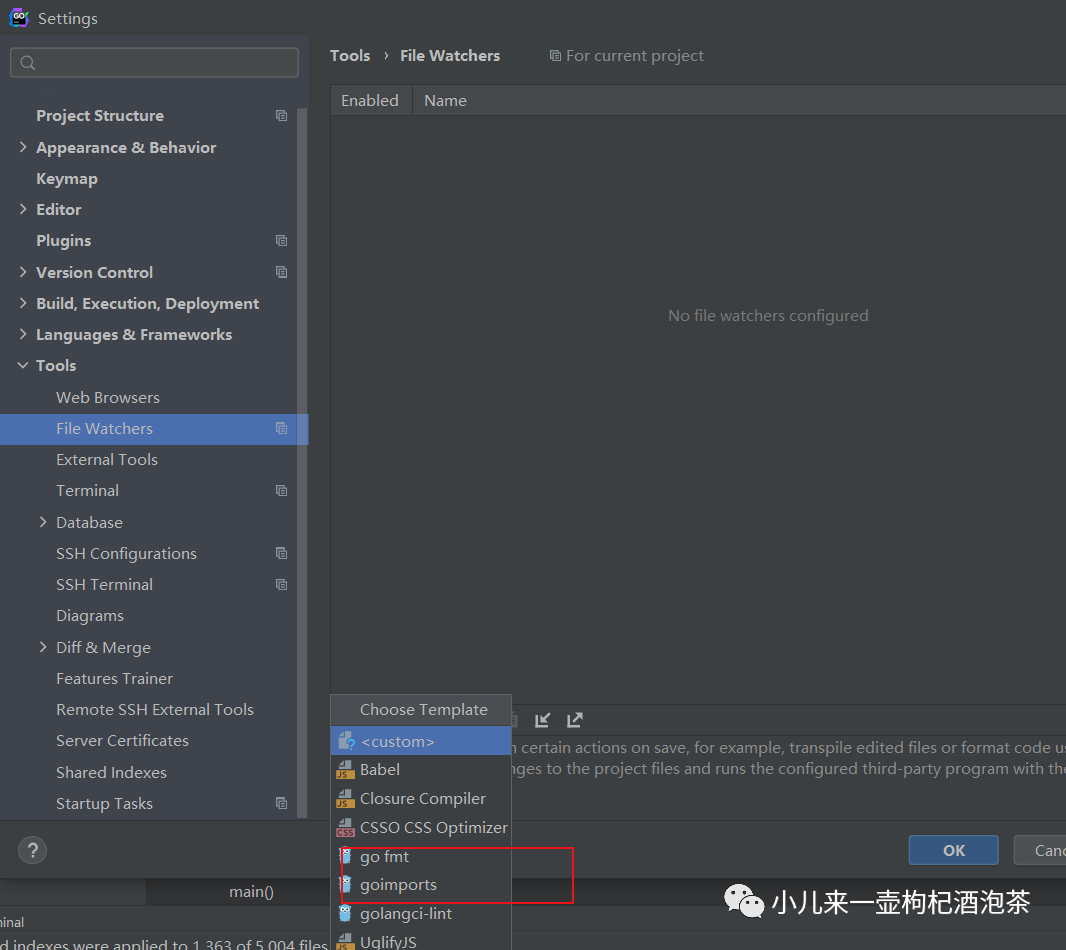
Task: Click the Enabled column header
Action: pyautogui.click(x=371, y=101)
